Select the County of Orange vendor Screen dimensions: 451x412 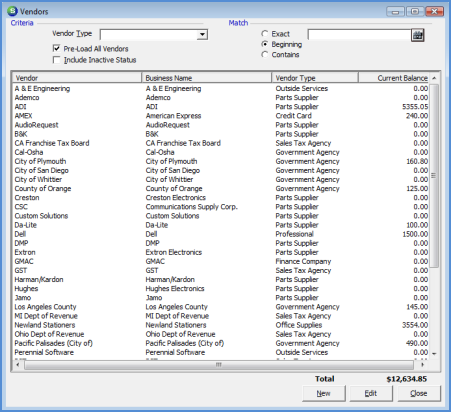pyautogui.click(x=221, y=189)
